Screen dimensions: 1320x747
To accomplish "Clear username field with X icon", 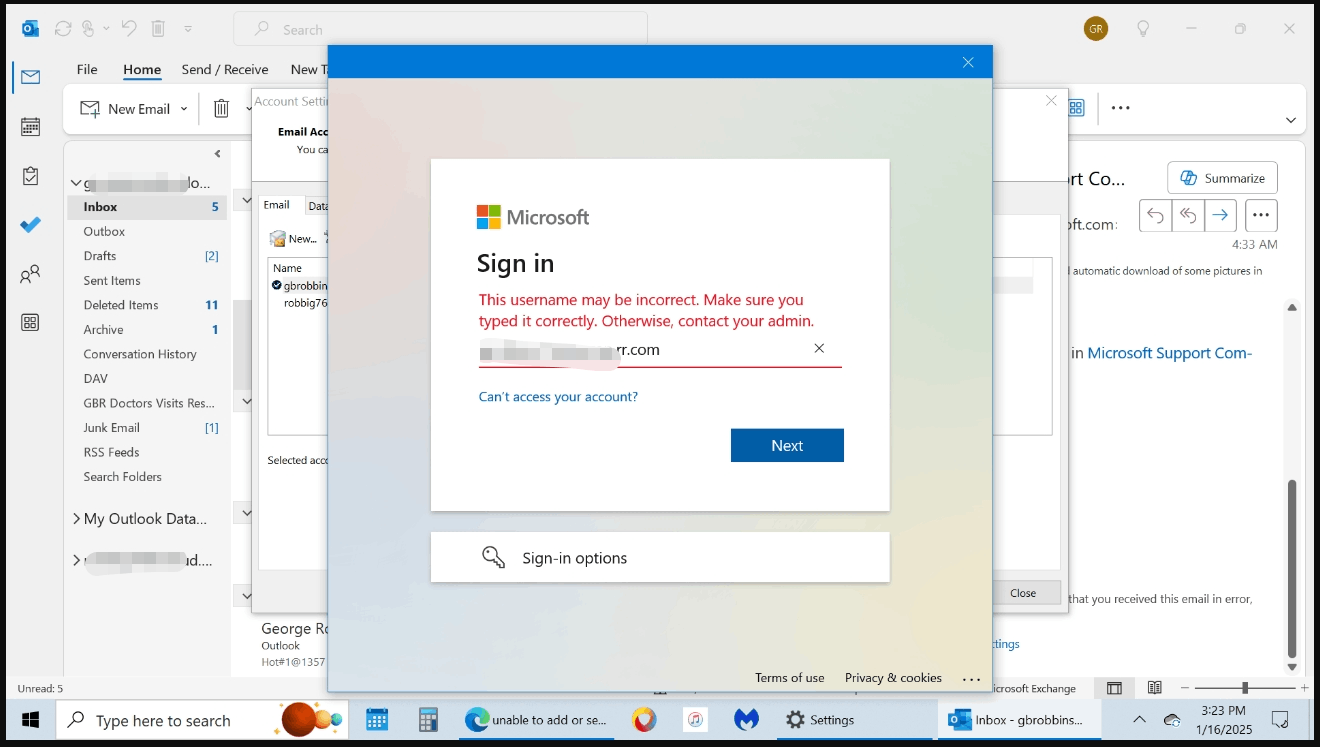I will coord(819,348).
